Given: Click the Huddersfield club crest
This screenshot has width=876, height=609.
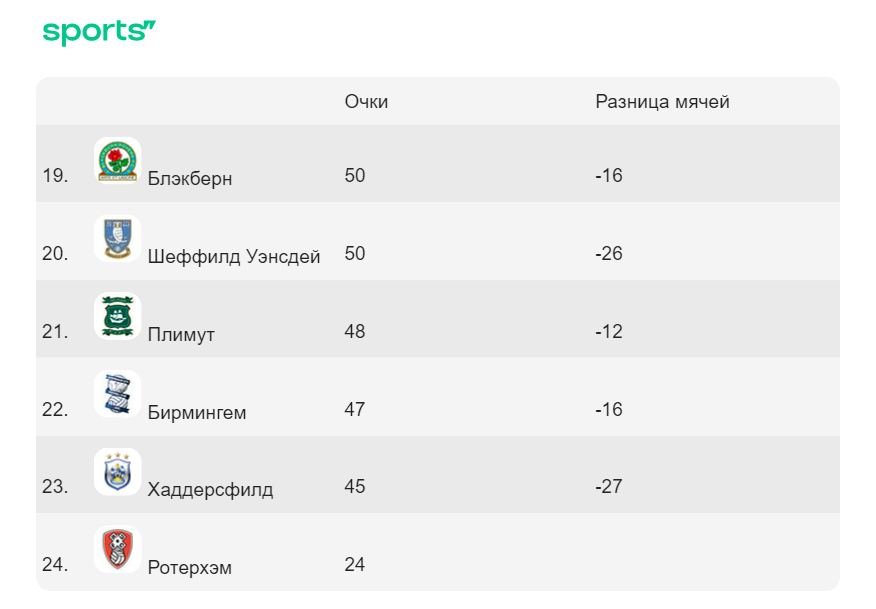Looking at the screenshot, I should click(x=117, y=472).
